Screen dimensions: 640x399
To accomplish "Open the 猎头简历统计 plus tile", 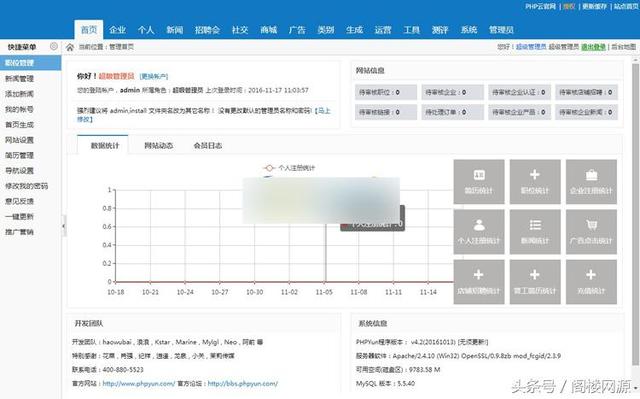I will click(x=535, y=282).
